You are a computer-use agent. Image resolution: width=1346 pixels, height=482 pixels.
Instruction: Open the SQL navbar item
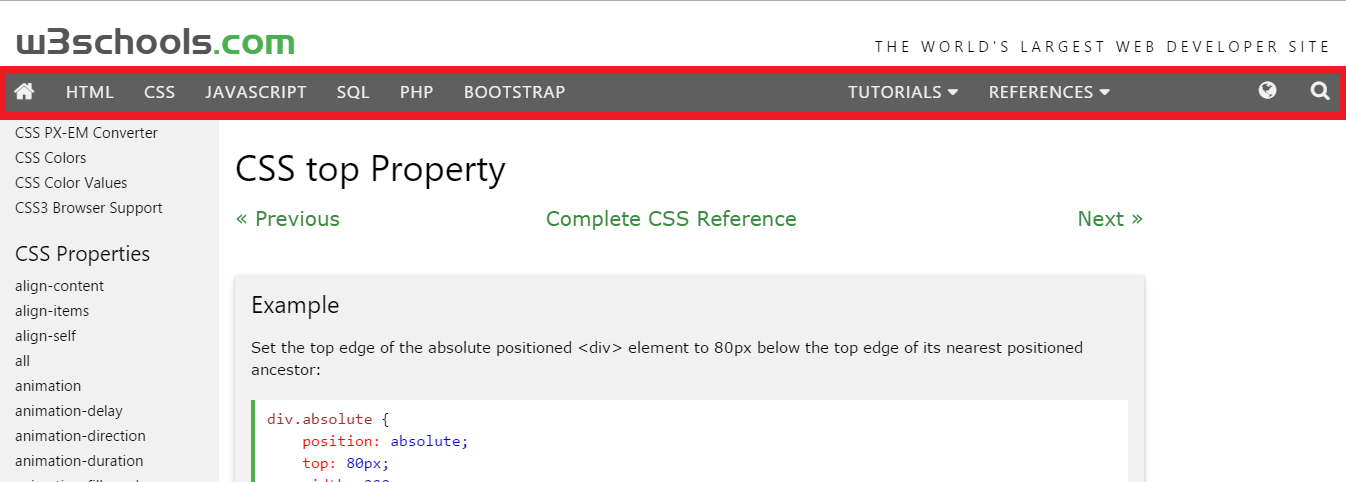[353, 92]
